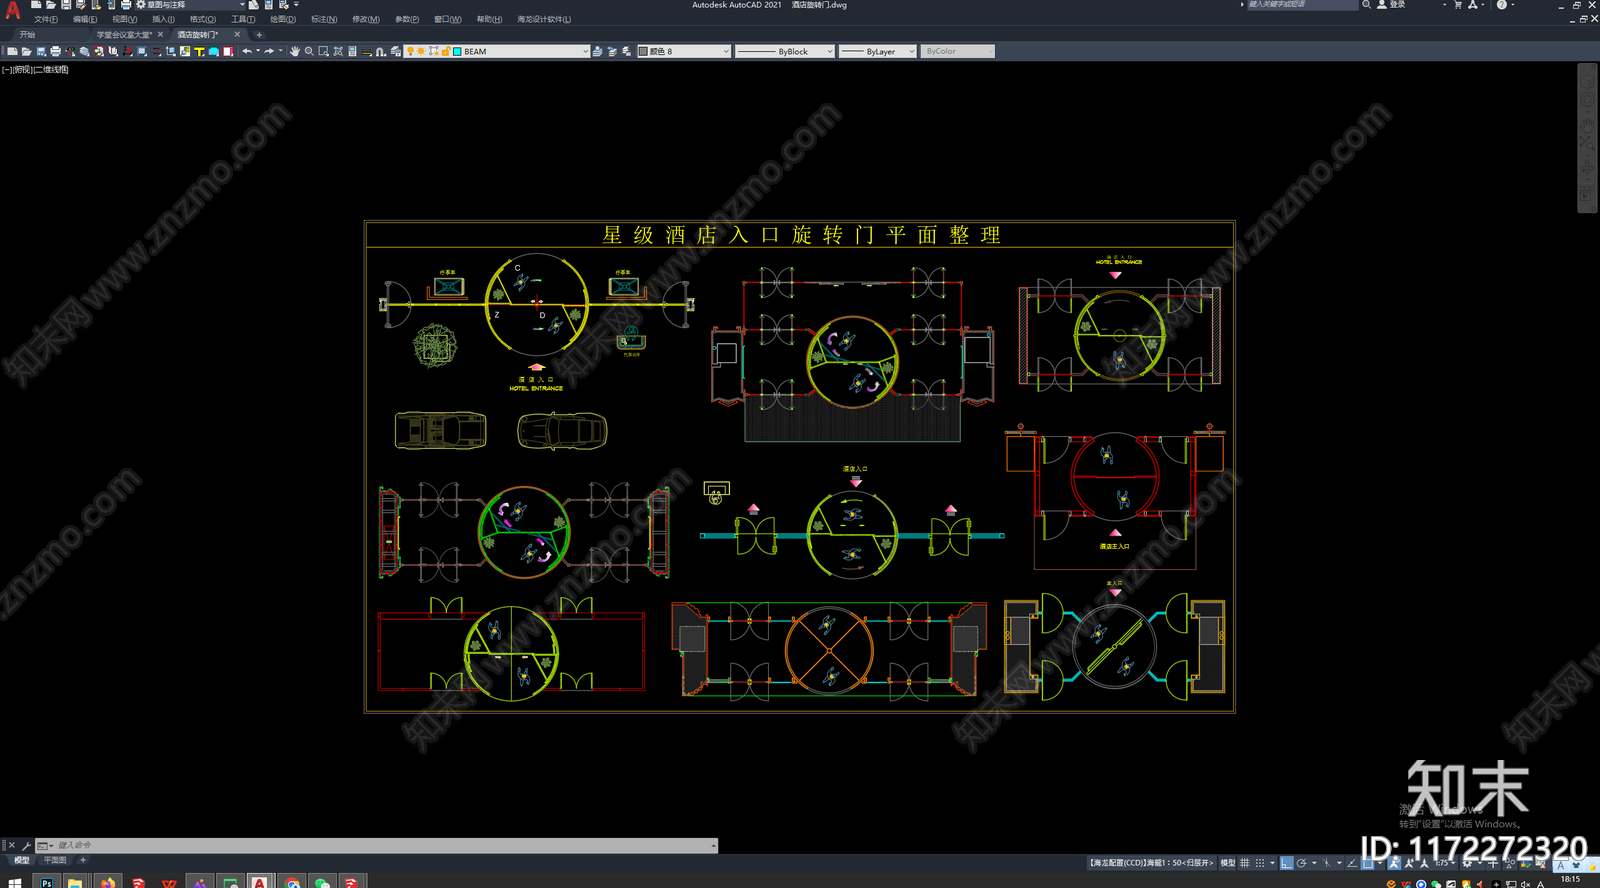Toggle freeze sun icon for BEAM layer
1600x888 pixels.
pos(421,51)
